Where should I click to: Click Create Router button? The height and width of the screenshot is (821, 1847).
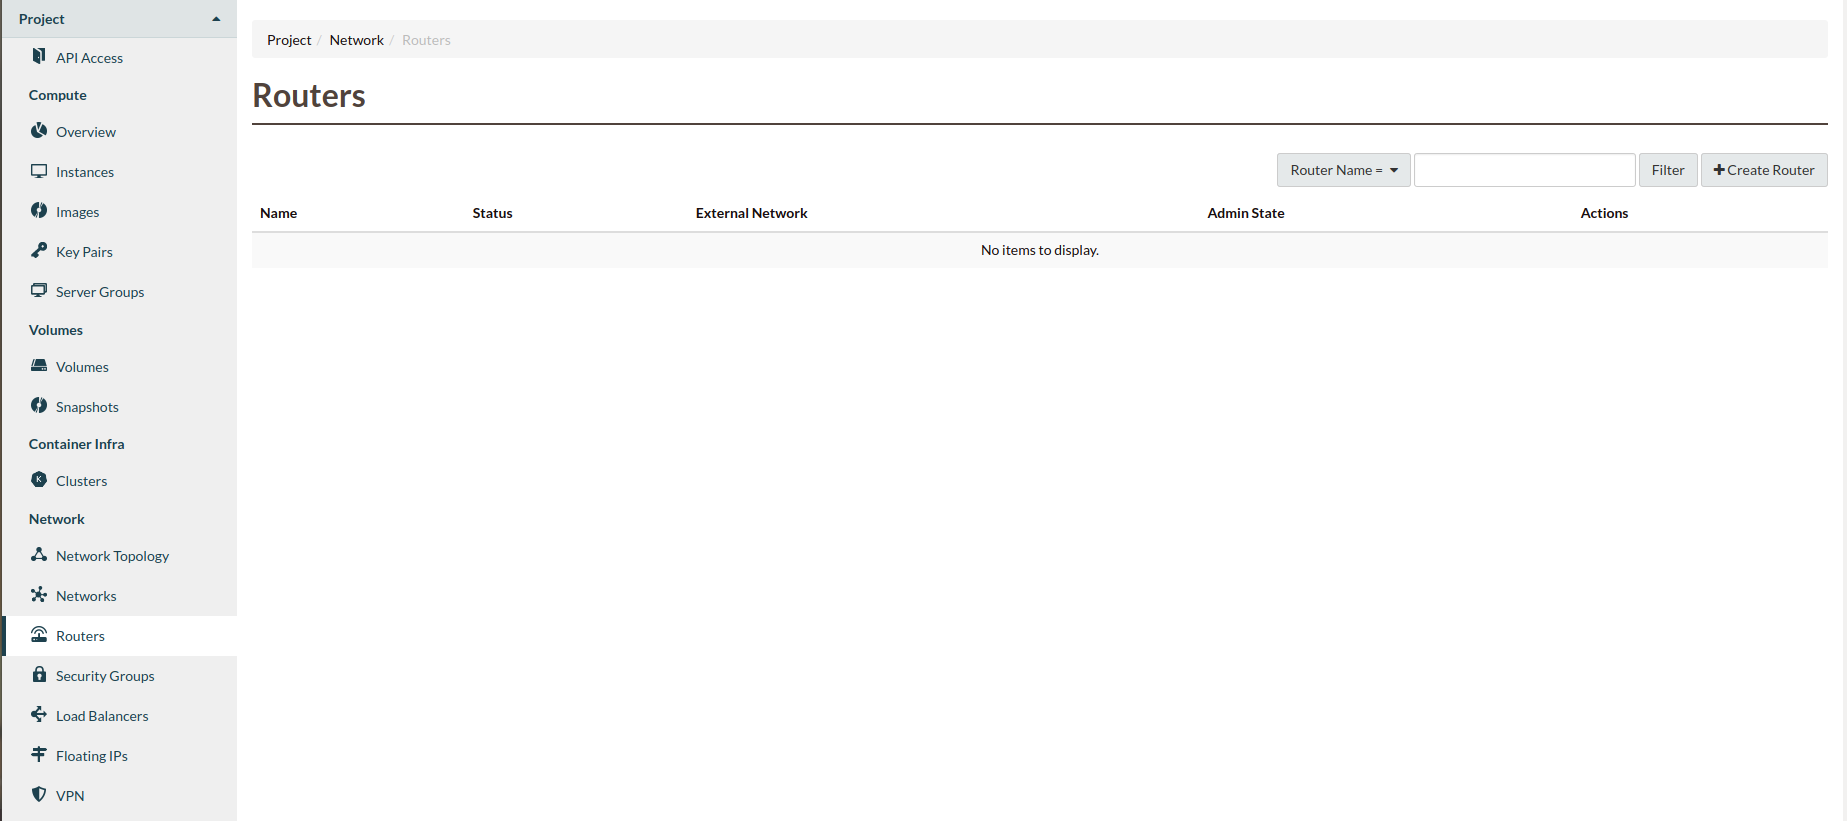click(1764, 170)
